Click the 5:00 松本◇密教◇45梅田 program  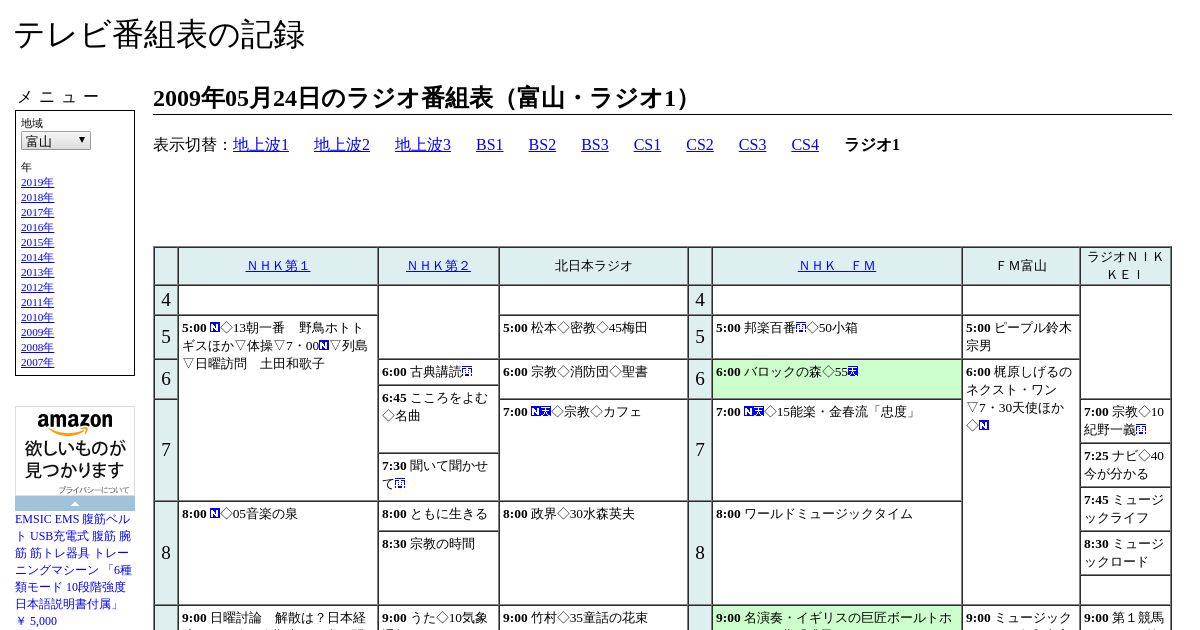(x=594, y=337)
